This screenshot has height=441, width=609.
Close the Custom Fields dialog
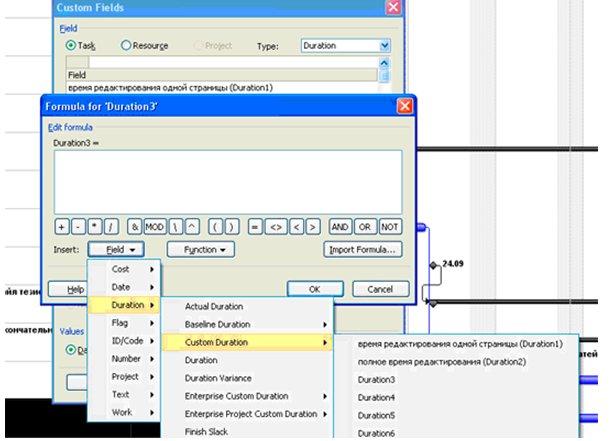[x=393, y=7]
